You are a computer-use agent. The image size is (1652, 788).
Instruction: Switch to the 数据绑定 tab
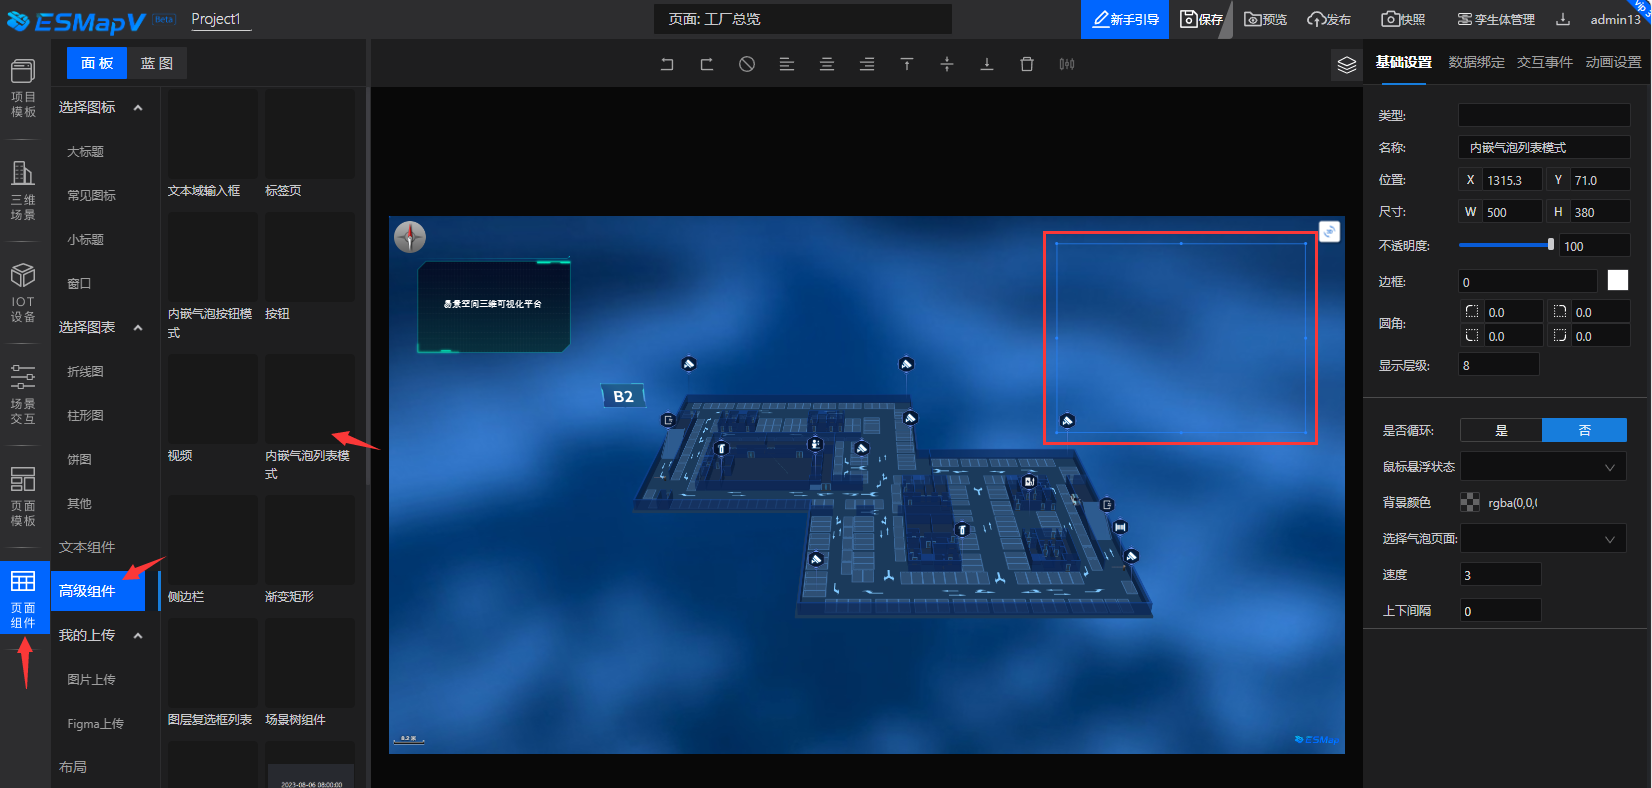[1476, 62]
